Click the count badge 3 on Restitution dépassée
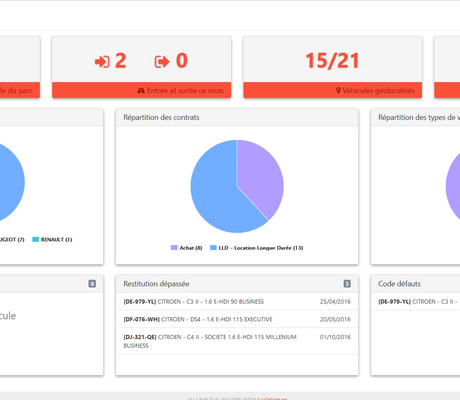The width and height of the screenshot is (460, 400). pyautogui.click(x=347, y=284)
